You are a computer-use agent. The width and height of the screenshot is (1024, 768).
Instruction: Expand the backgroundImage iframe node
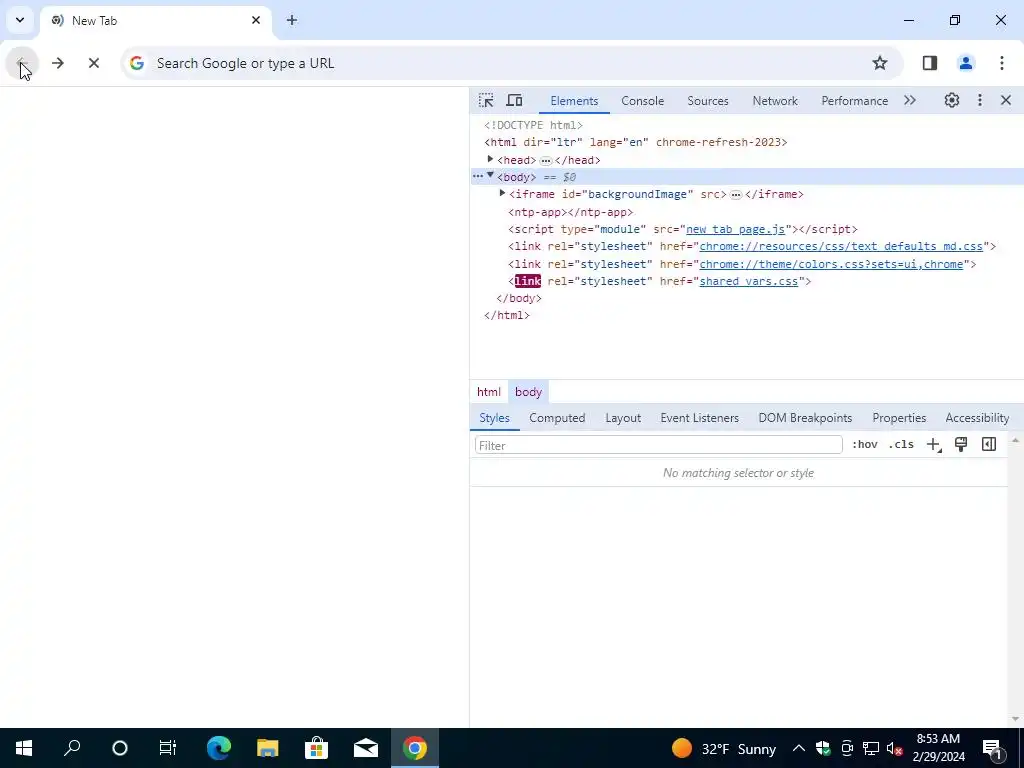click(x=502, y=193)
